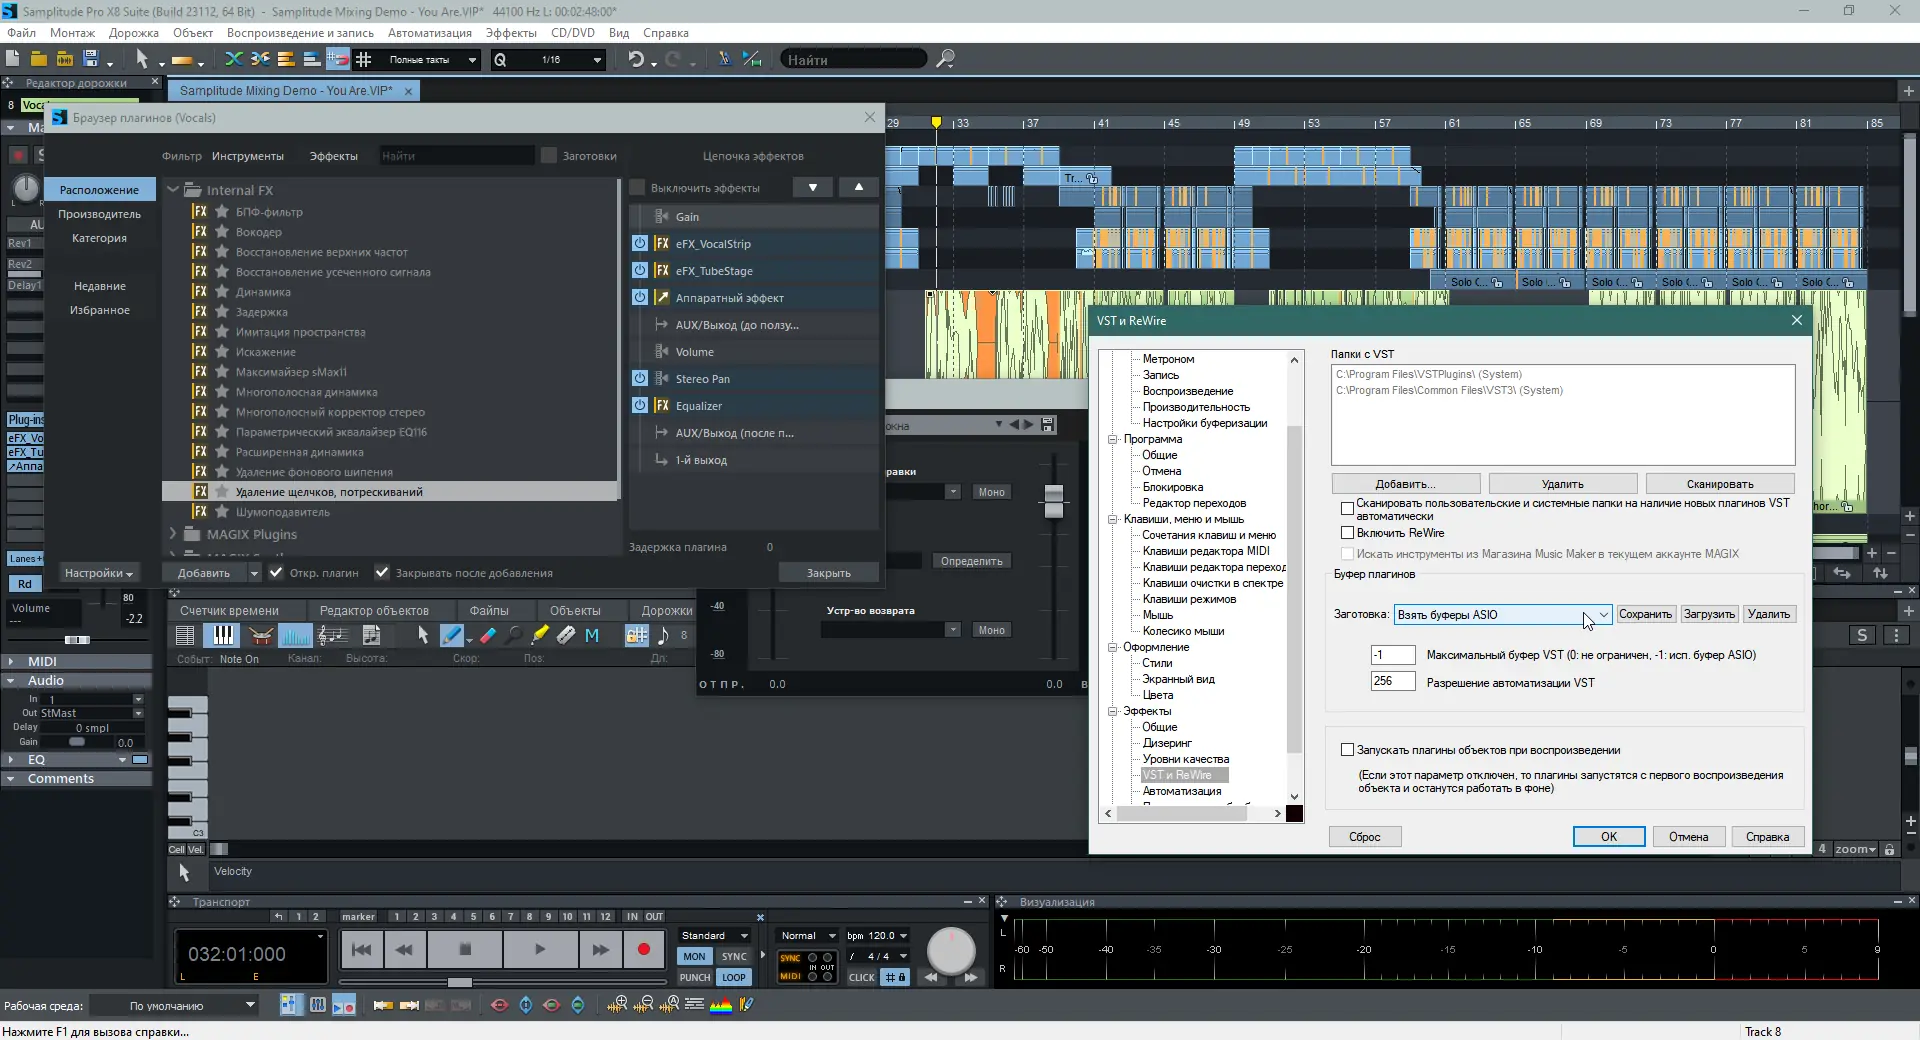Screen dimensions: 1920x1040
Task: Switch to the Файлы tab in editor
Action: 490,609
